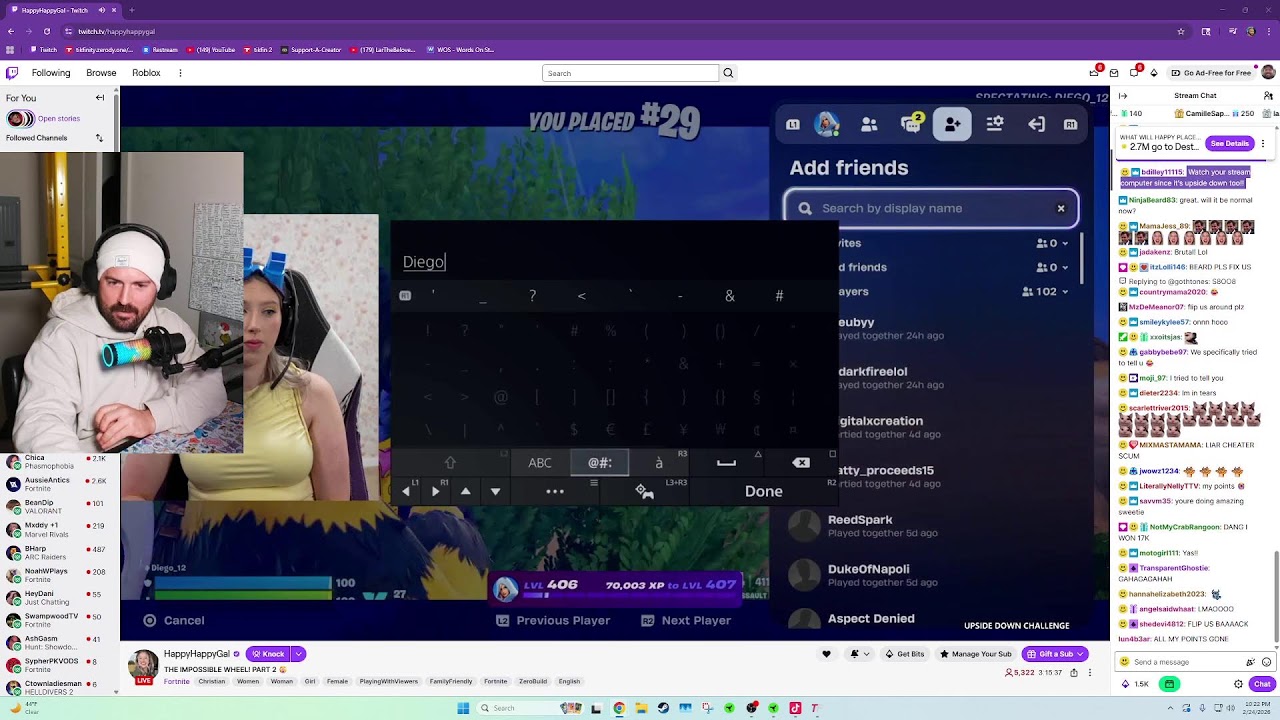Switch keyboard to ABC layout
Viewport: 1280px width, 720px height.
[540, 462]
